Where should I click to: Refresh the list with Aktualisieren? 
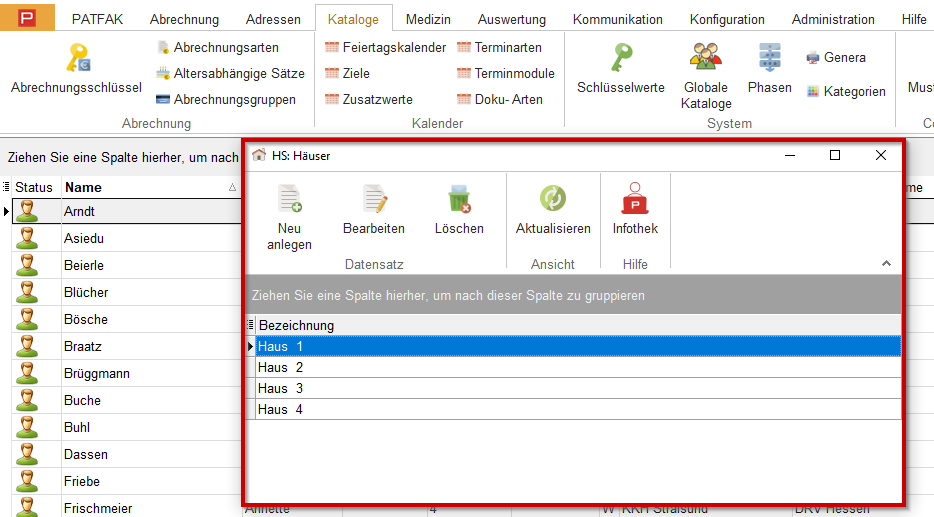(553, 199)
